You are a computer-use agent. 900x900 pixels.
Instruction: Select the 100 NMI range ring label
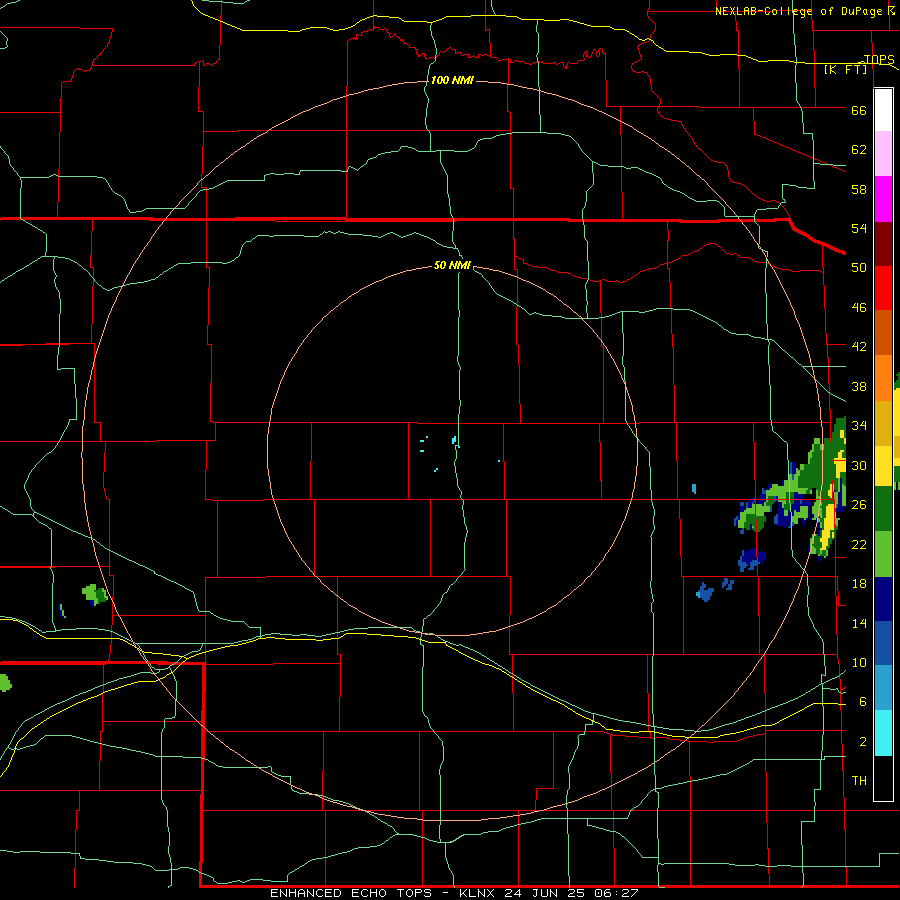point(452,80)
